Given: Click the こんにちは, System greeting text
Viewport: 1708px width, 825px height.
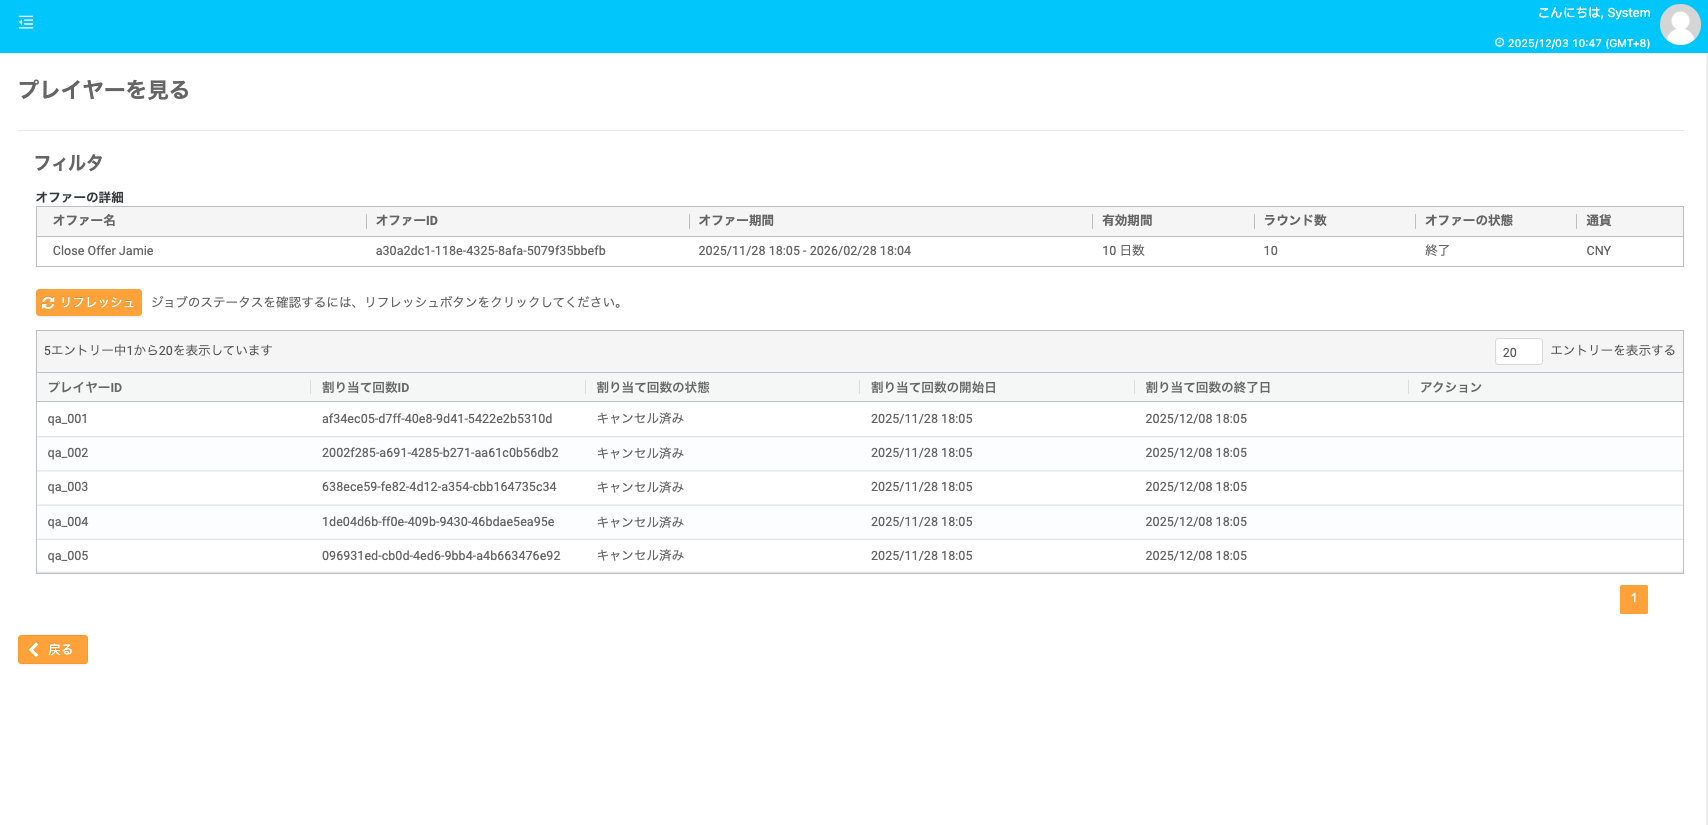Looking at the screenshot, I should coord(1593,13).
